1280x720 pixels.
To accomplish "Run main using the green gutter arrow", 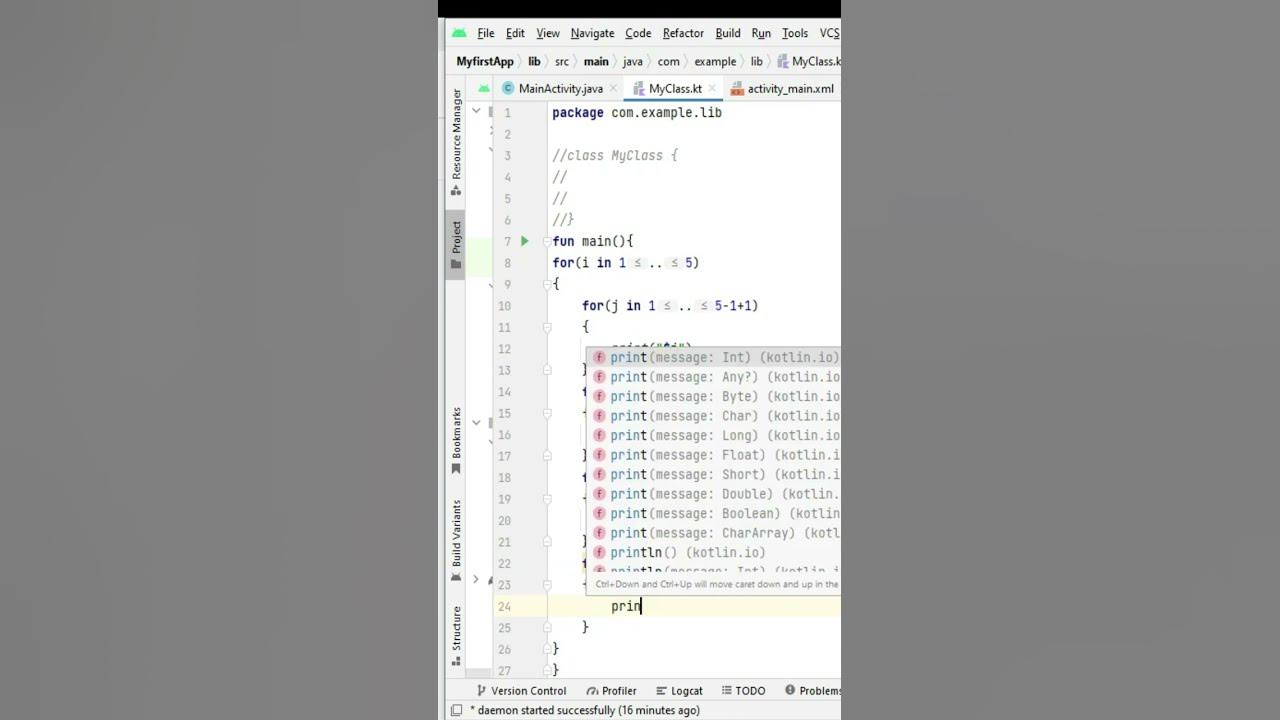I will point(524,241).
